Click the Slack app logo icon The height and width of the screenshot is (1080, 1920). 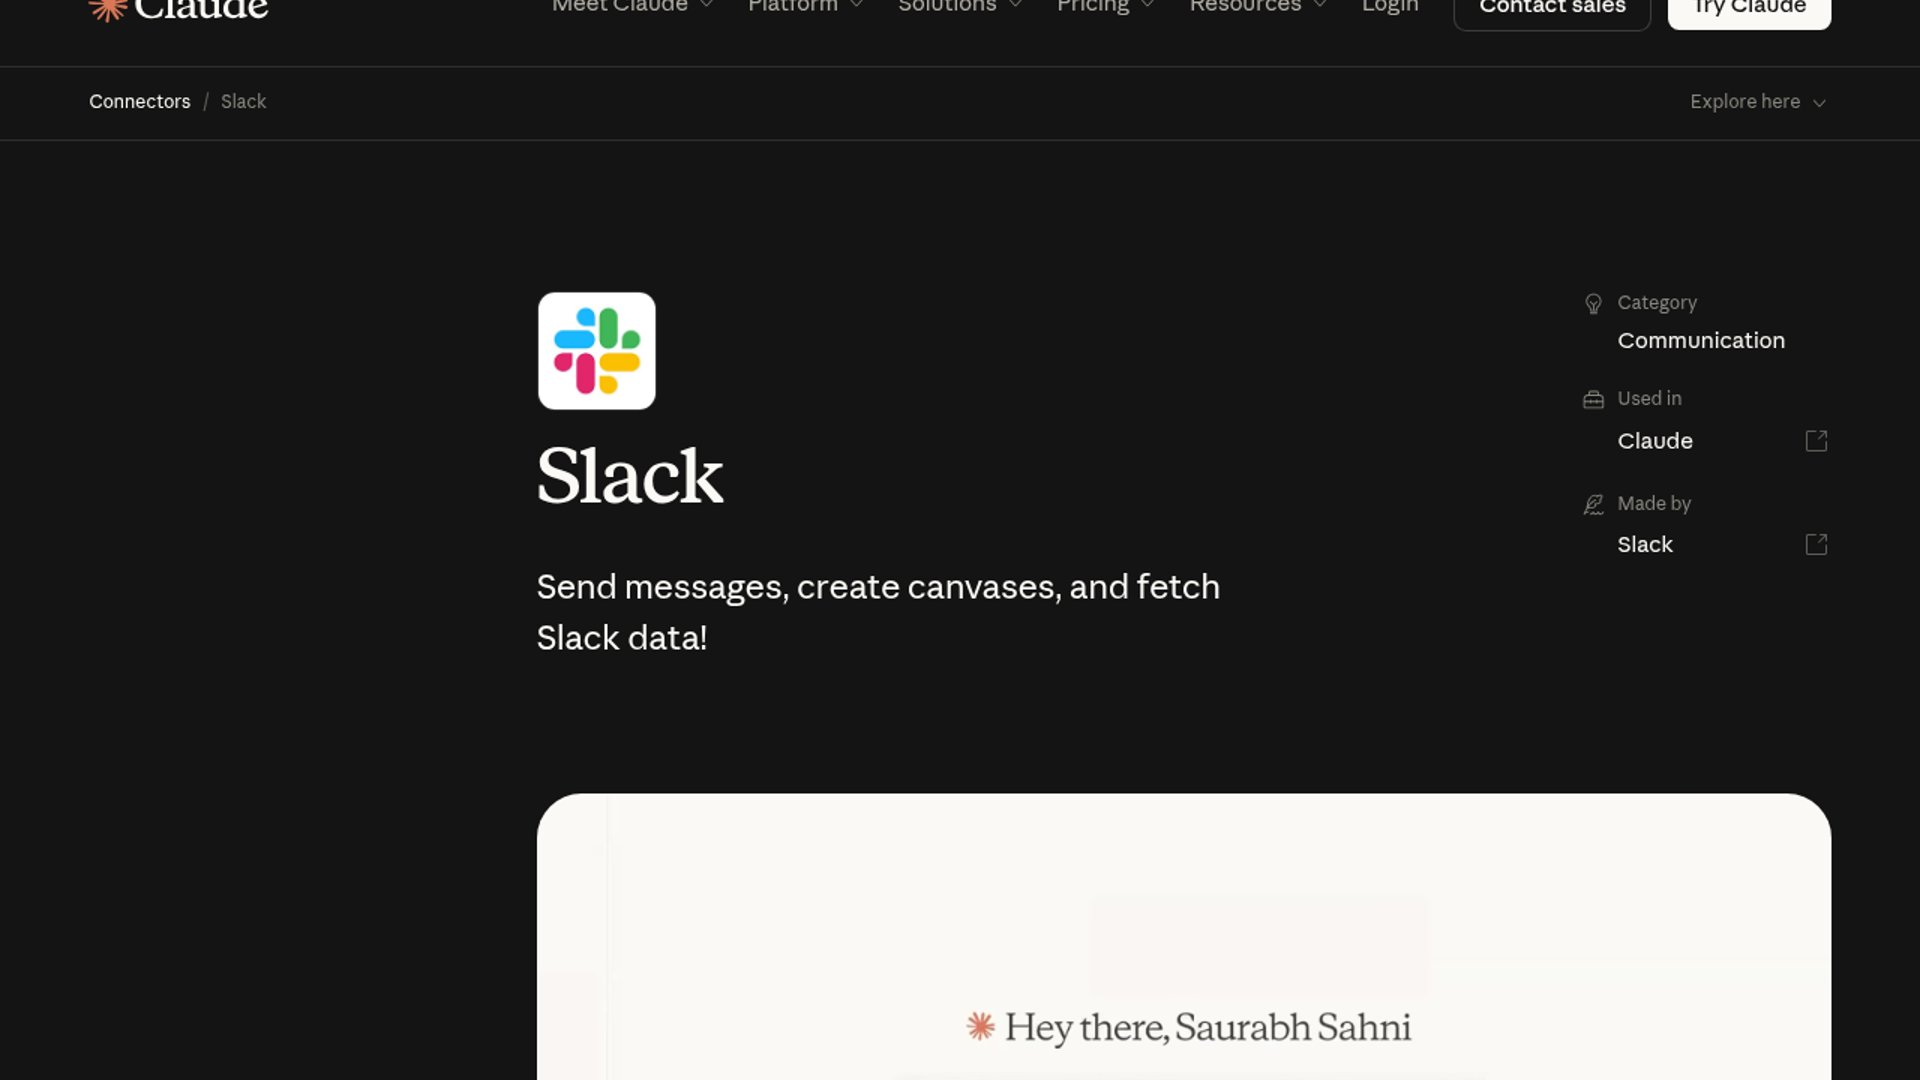point(596,351)
